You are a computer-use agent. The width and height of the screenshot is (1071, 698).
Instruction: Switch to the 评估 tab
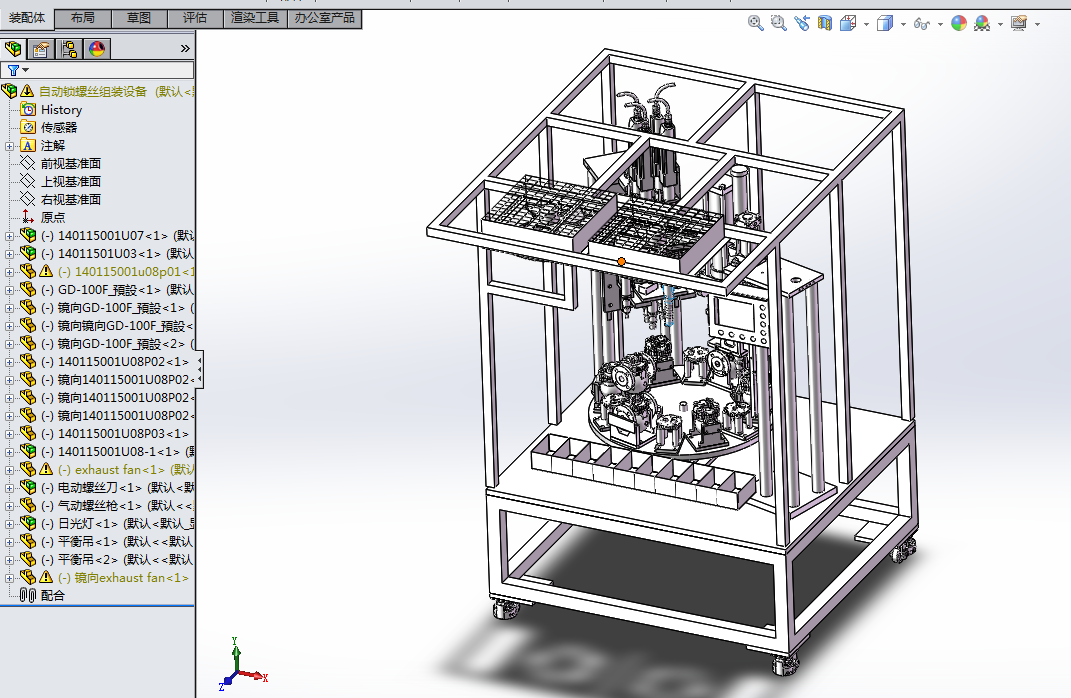click(195, 18)
